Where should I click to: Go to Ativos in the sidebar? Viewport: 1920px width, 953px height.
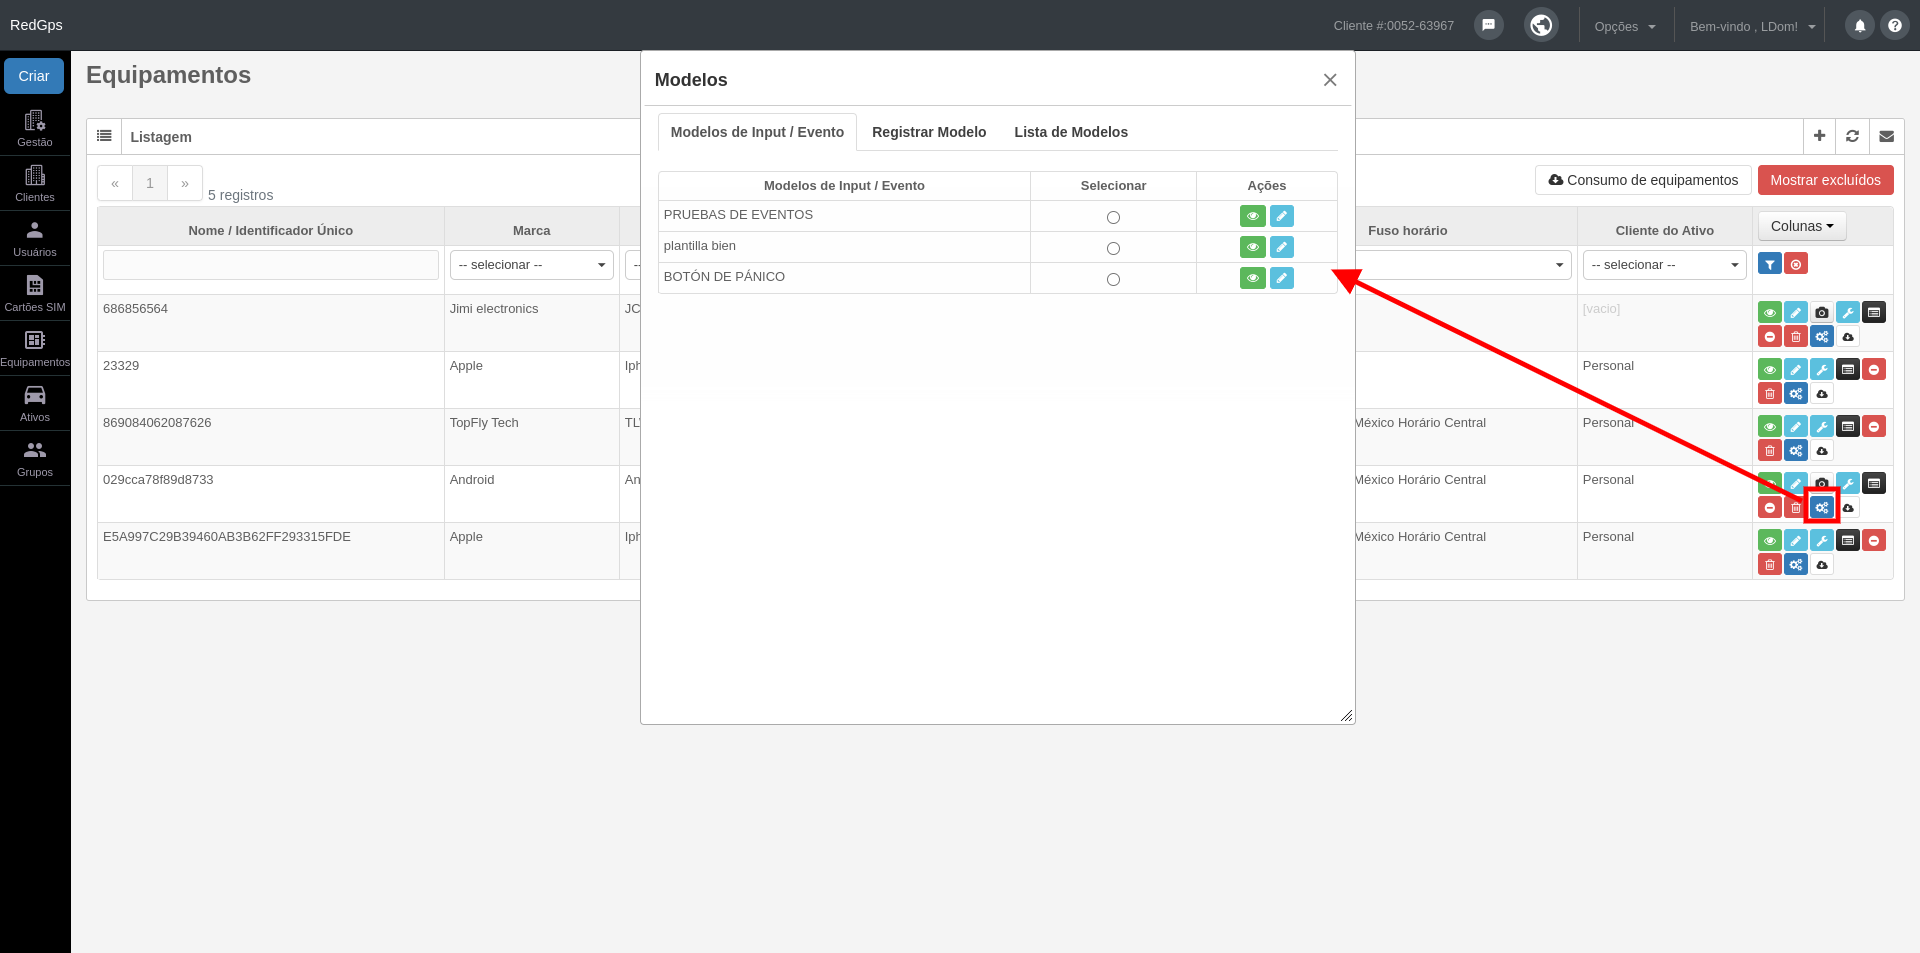point(35,403)
